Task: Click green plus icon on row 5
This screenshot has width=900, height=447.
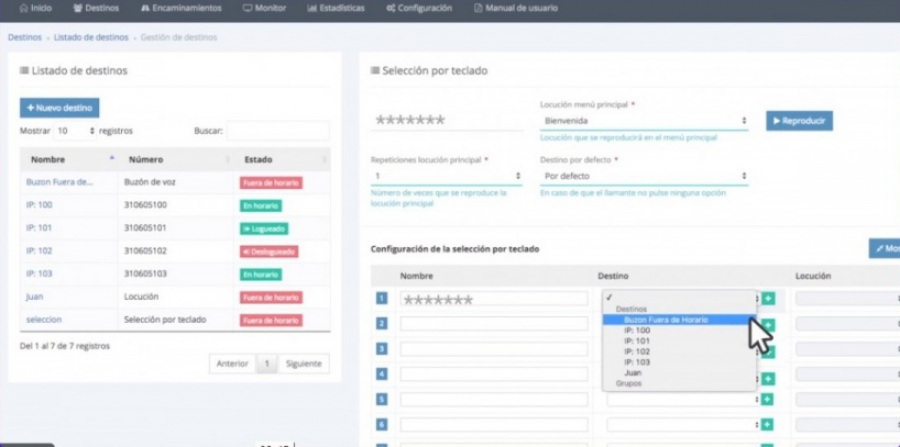Action: (768, 399)
